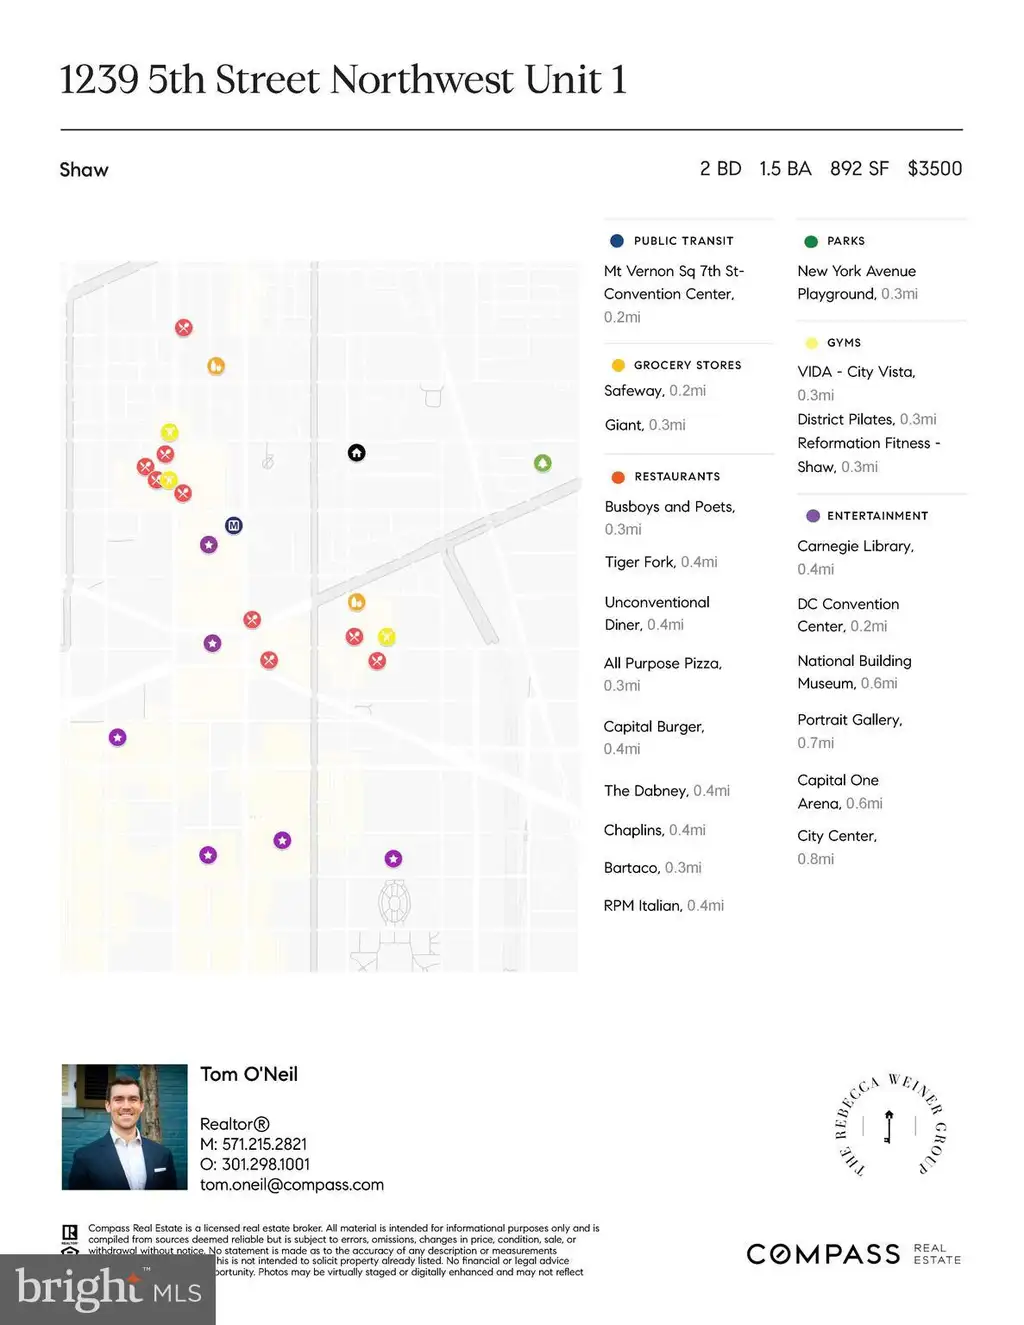The width and height of the screenshot is (1024, 1325).
Task: Click the blue metro M marker
Action: coord(233,525)
